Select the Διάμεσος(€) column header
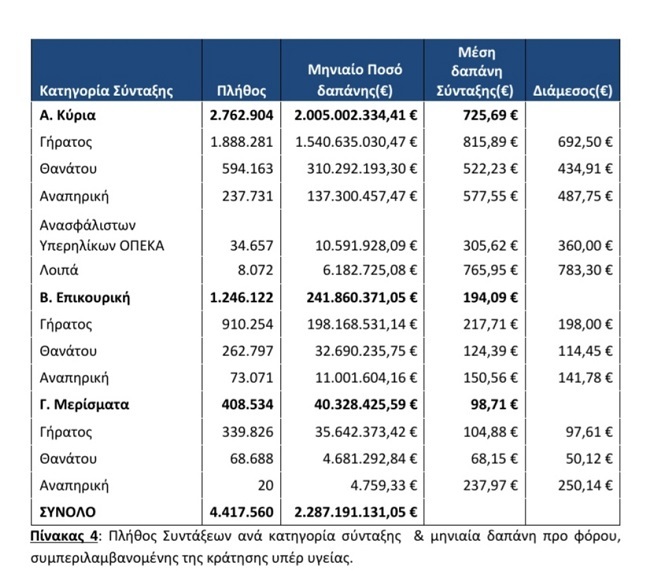650x581 pixels. click(573, 90)
